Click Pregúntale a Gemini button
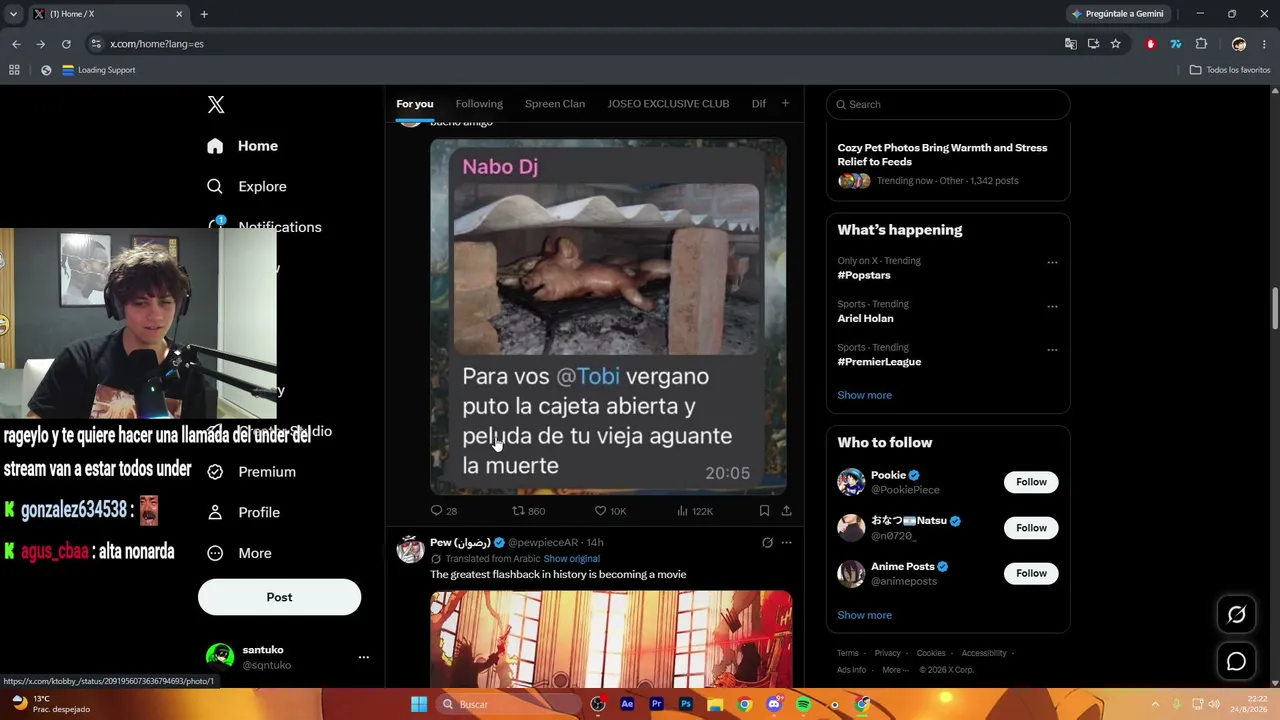Viewport: 1280px width, 720px height. click(x=1117, y=14)
